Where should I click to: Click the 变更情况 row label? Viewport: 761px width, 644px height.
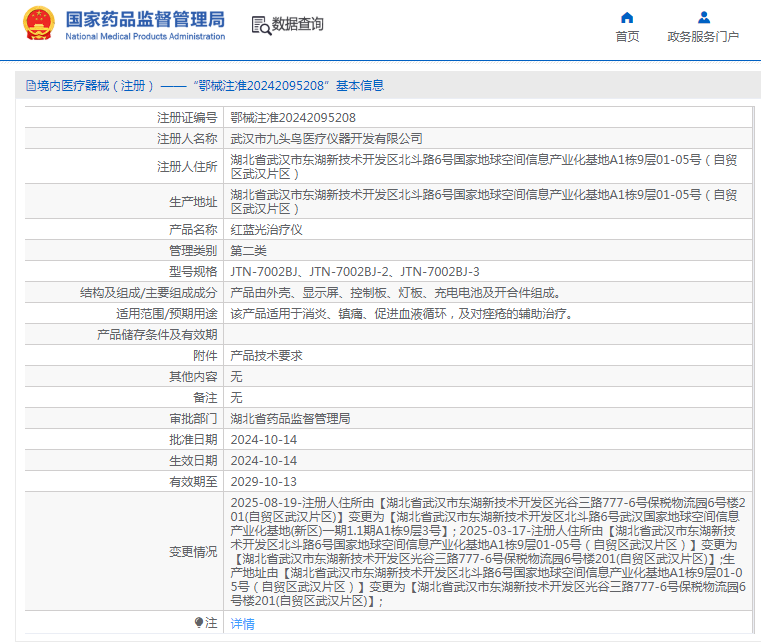(x=192, y=551)
